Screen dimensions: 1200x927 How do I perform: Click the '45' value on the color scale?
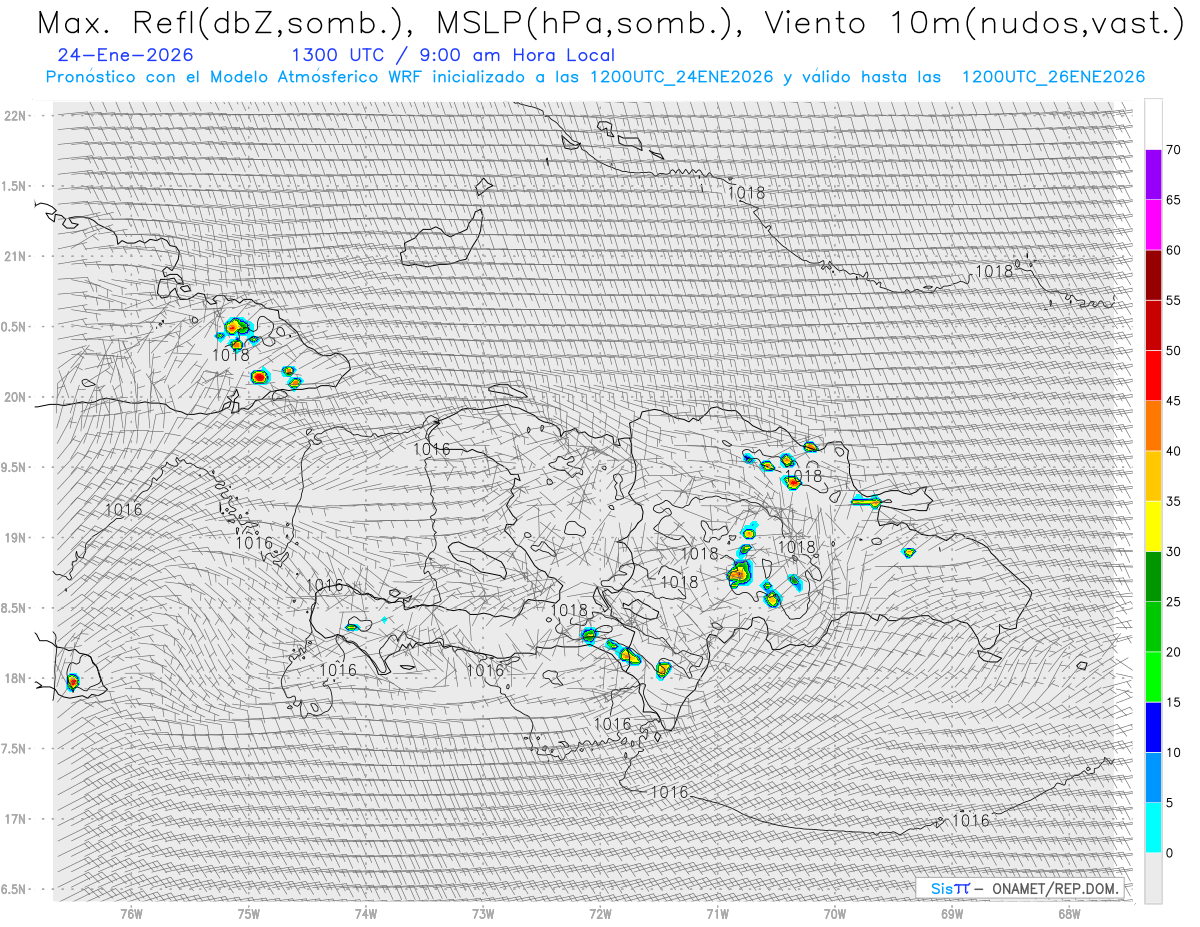coord(1173,401)
